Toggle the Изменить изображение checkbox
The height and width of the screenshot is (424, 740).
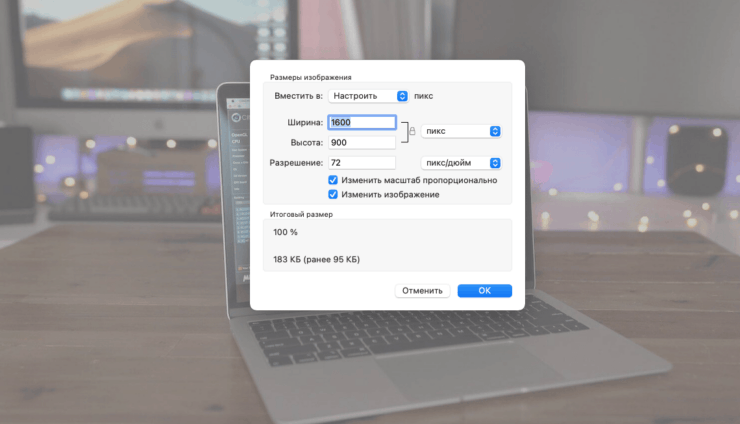click(333, 194)
